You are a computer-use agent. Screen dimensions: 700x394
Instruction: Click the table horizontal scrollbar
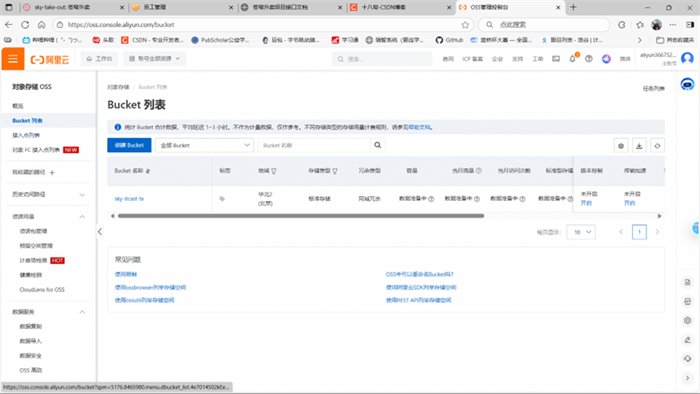click(x=301, y=216)
